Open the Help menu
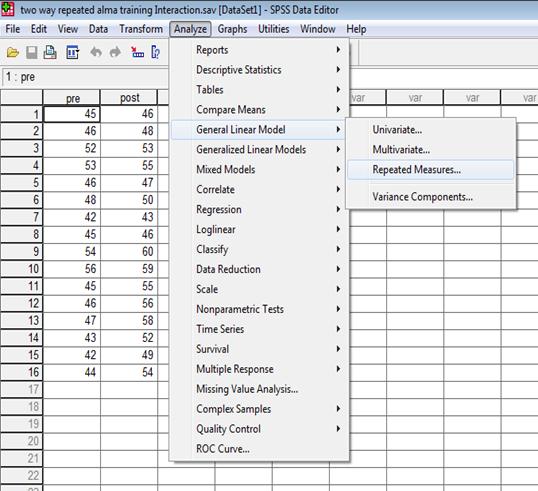Viewport: 538px width, 491px height. (356, 29)
